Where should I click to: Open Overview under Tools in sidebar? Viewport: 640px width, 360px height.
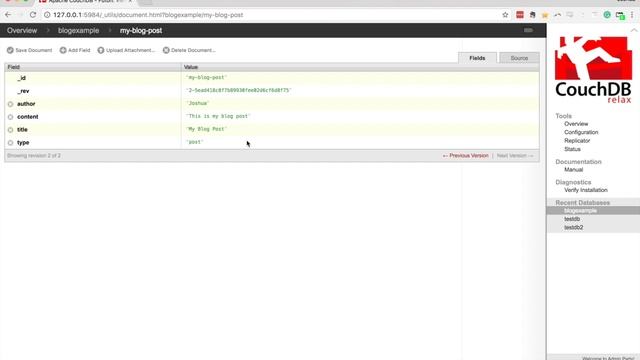576,124
